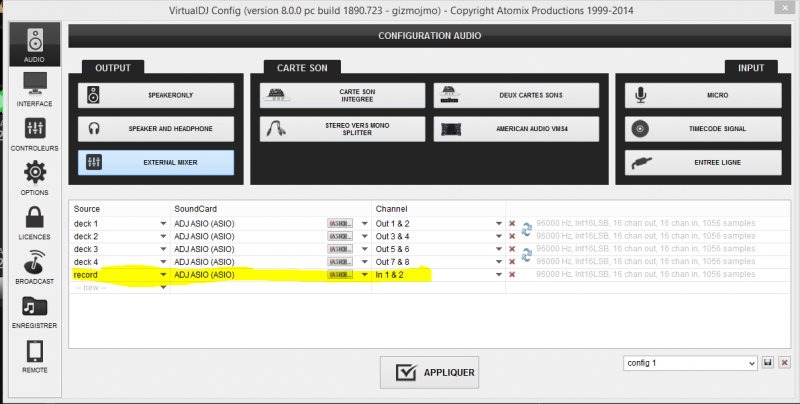Switch to the Audio tab in sidebar
800x404 pixels.
point(34,46)
